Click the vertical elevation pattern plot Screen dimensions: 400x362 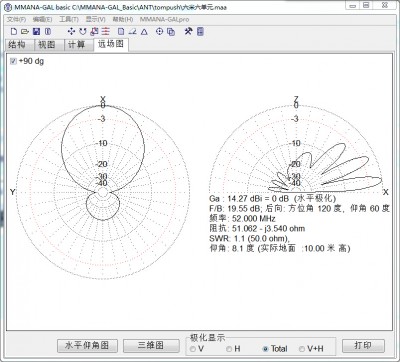[296, 148]
